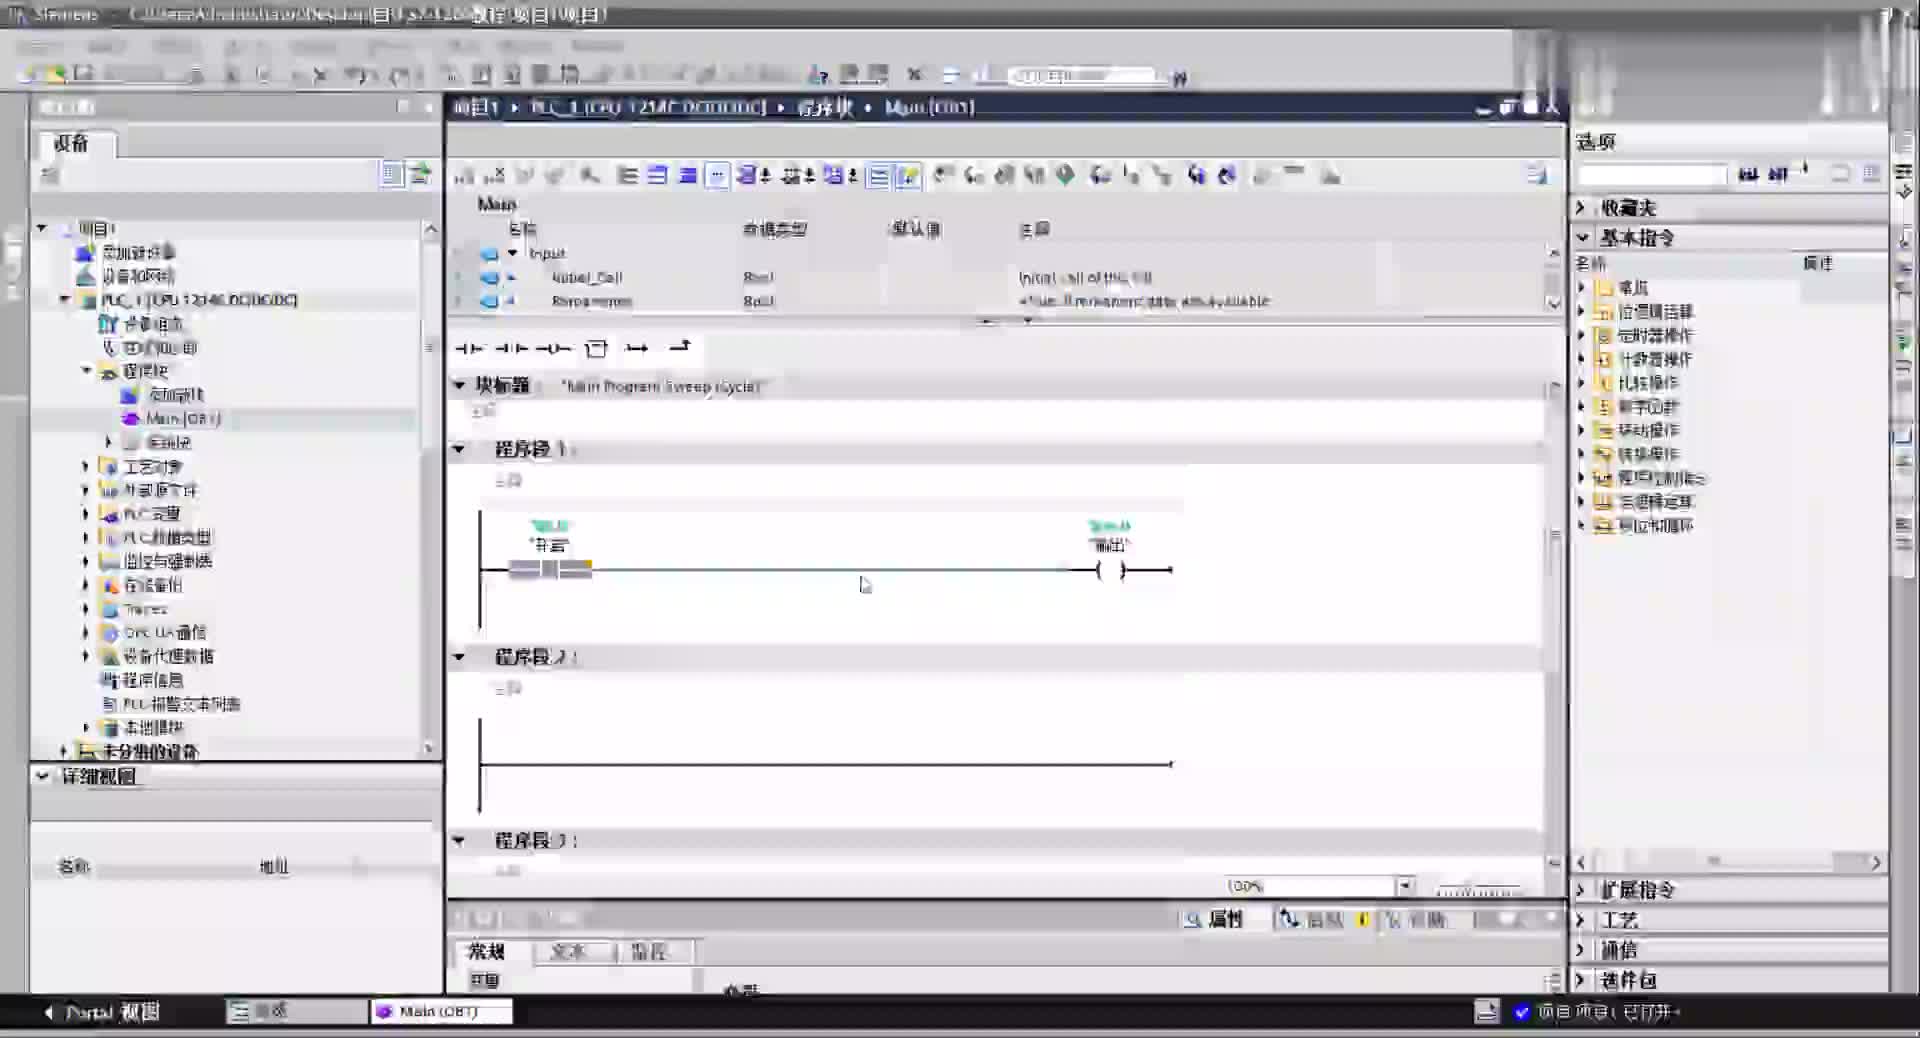This screenshot has height=1038, width=1920.
Task: Select the Main [OB1] block in project tree
Action: (183, 419)
